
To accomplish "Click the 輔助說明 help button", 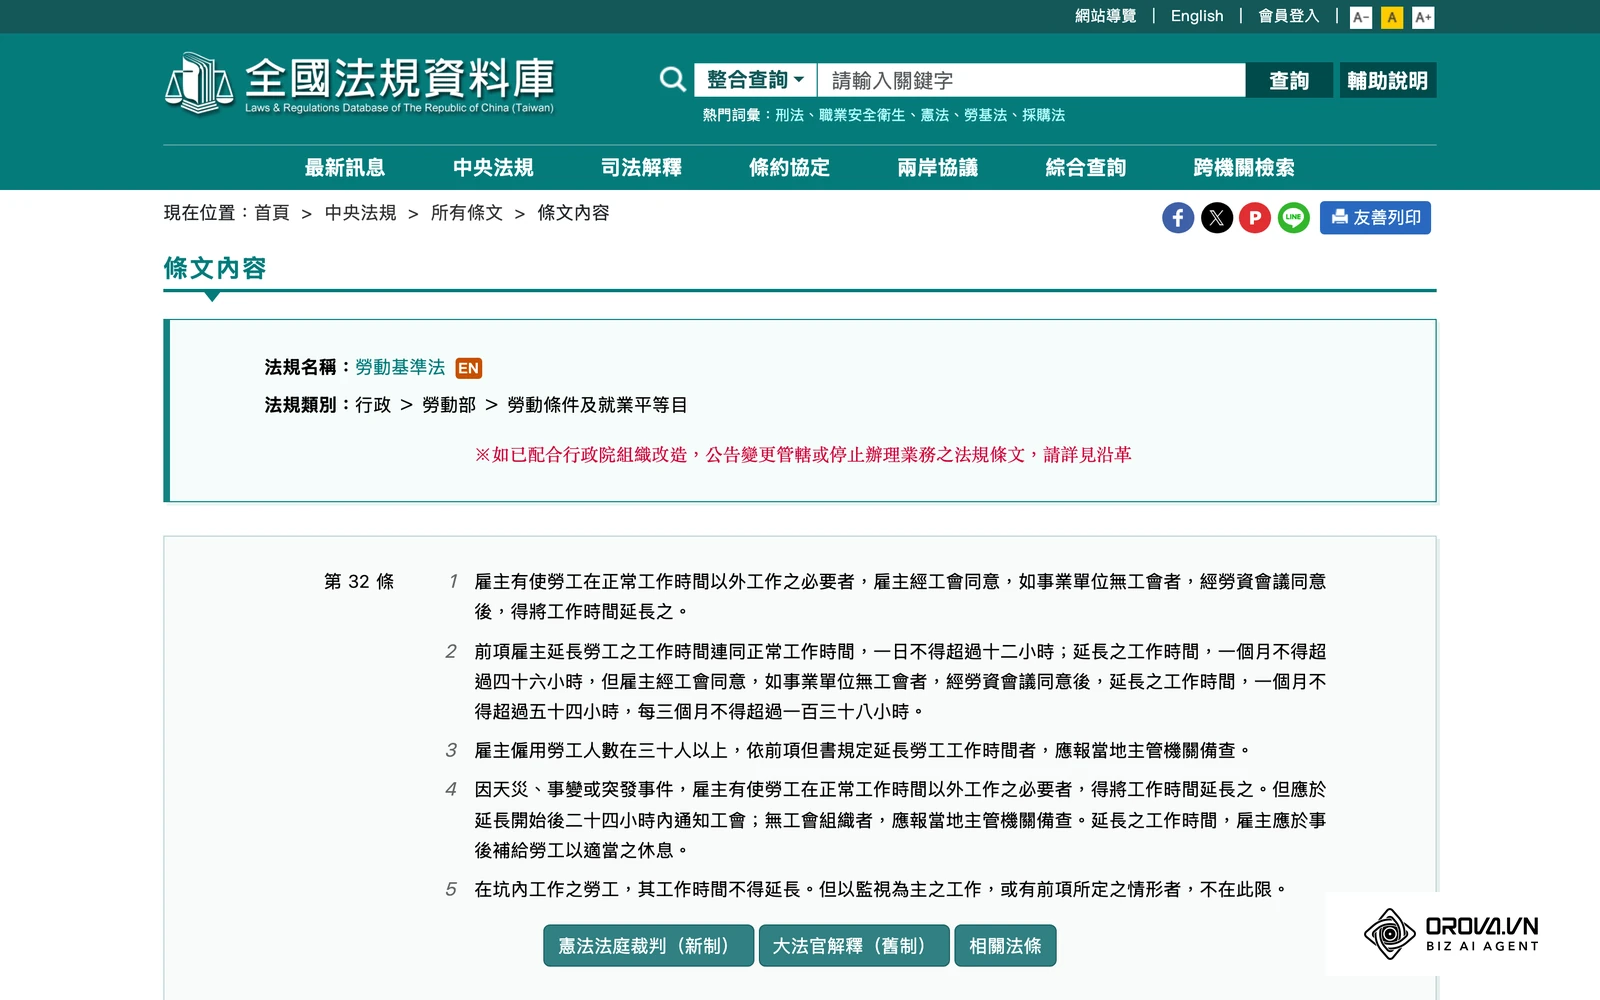I will coord(1387,80).
